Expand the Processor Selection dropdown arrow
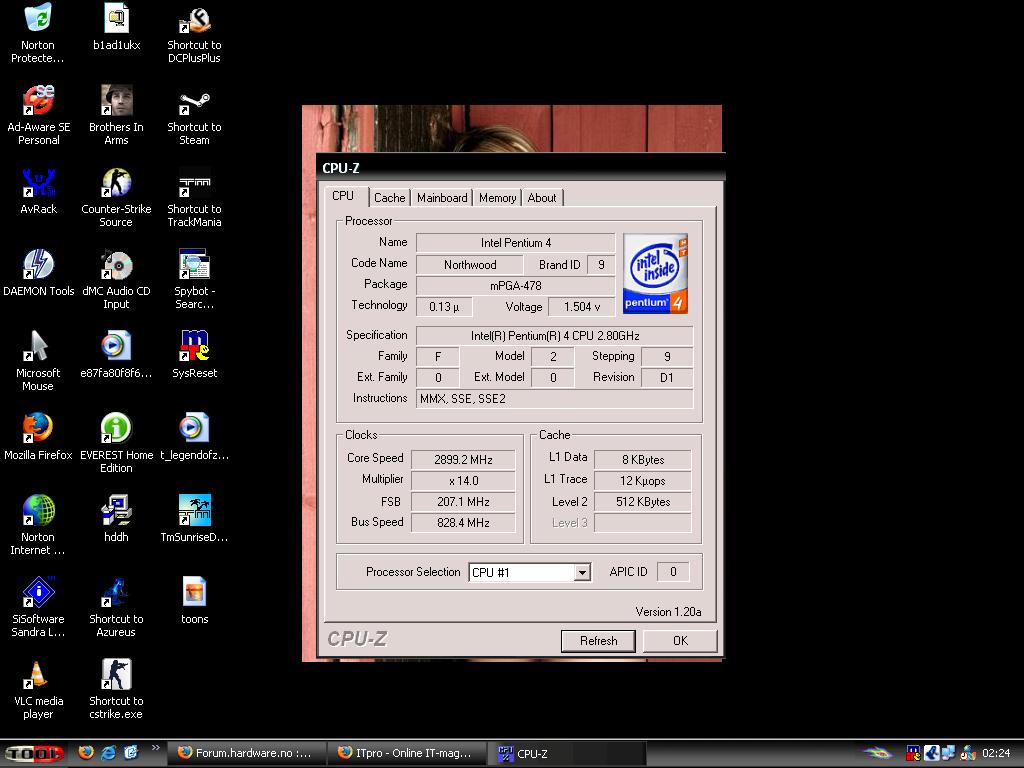 [582, 573]
